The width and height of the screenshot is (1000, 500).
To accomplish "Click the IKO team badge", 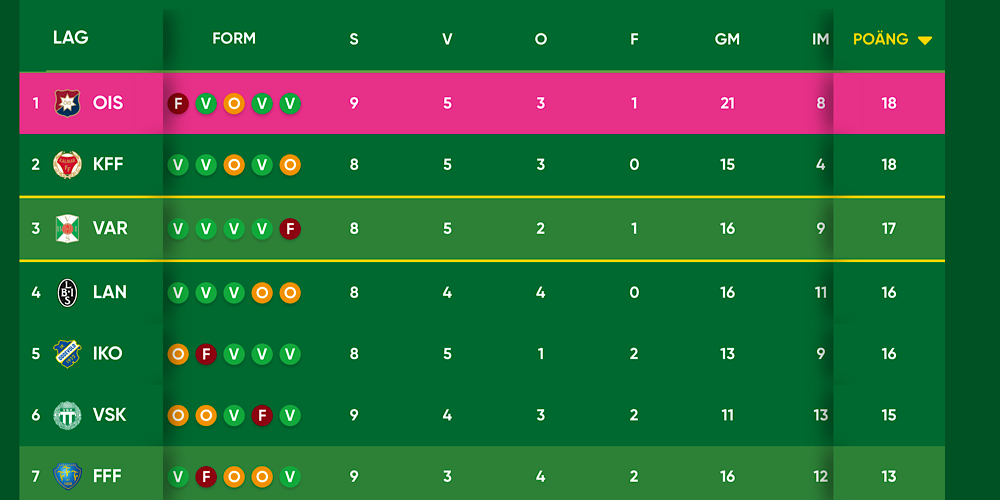I will [67, 354].
